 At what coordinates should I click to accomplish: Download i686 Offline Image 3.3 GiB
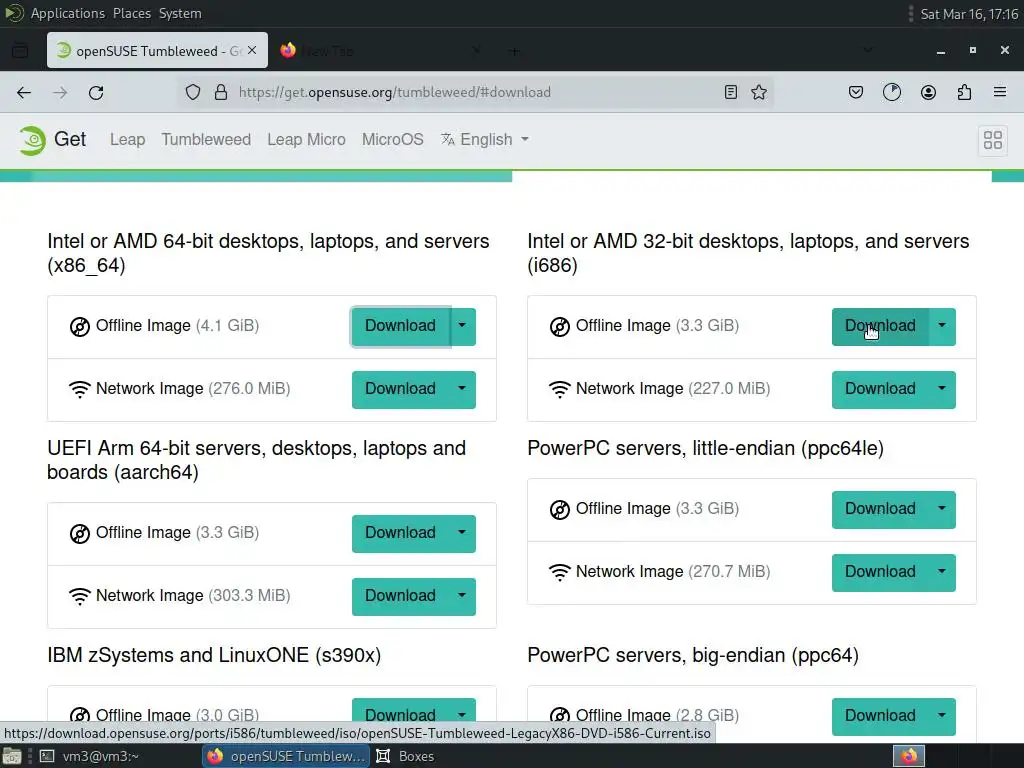[x=880, y=327]
